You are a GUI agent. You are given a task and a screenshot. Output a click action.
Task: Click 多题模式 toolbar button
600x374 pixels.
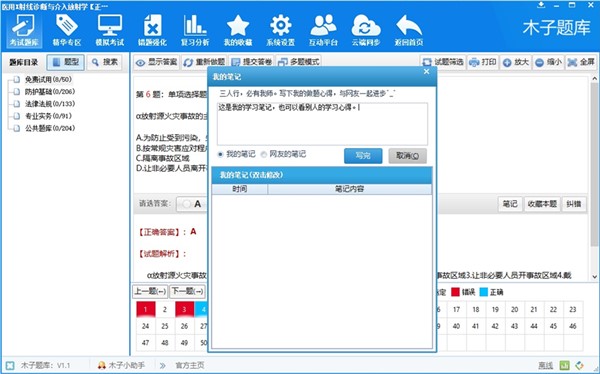click(x=298, y=62)
